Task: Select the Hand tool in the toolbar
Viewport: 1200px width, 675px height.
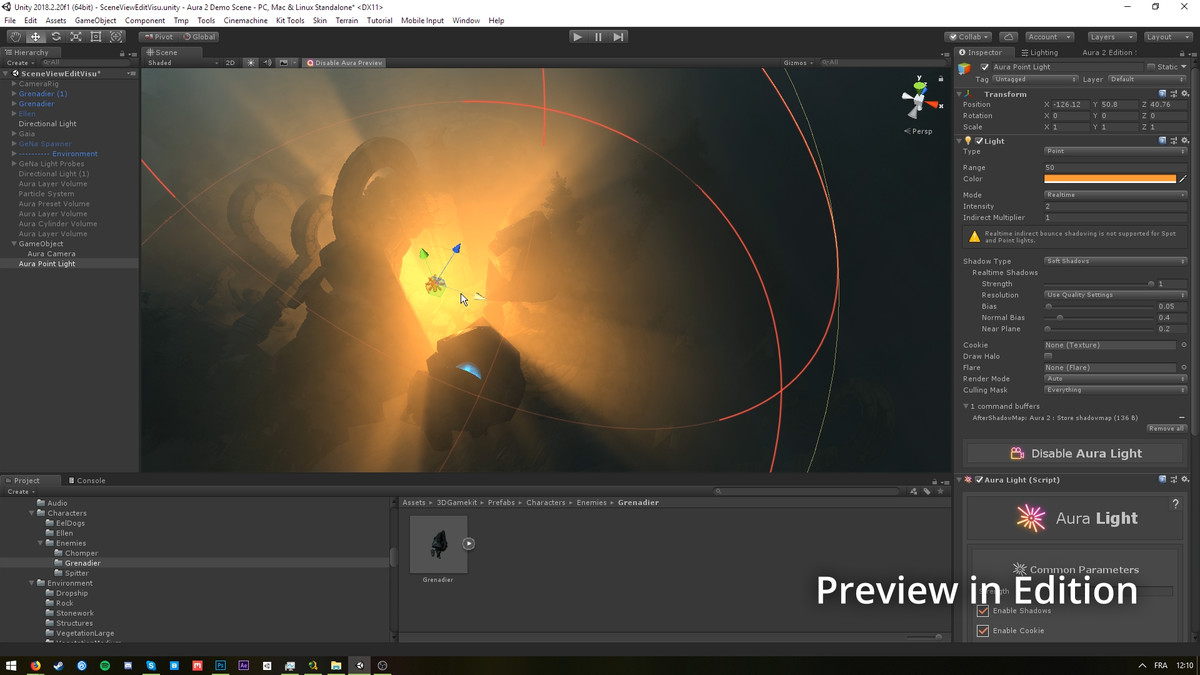Action: click(15, 36)
